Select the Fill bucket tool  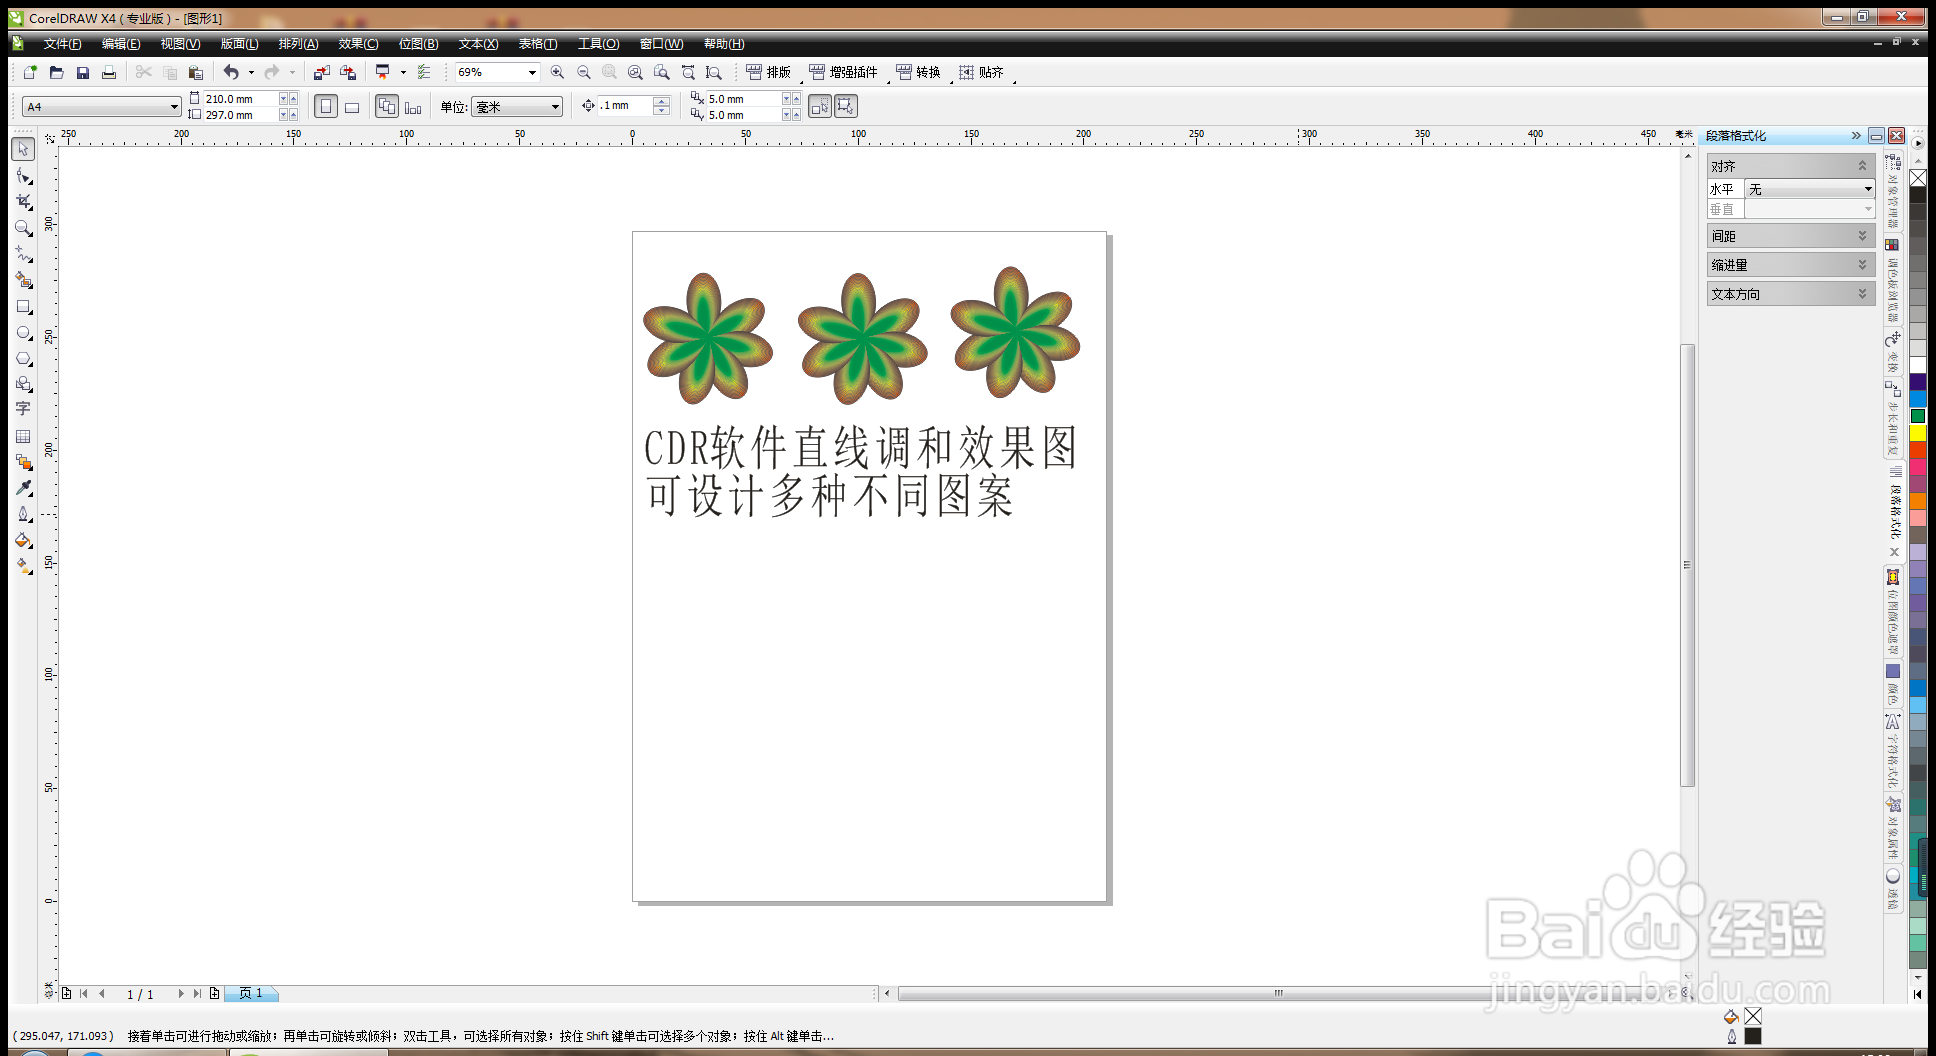tap(24, 540)
